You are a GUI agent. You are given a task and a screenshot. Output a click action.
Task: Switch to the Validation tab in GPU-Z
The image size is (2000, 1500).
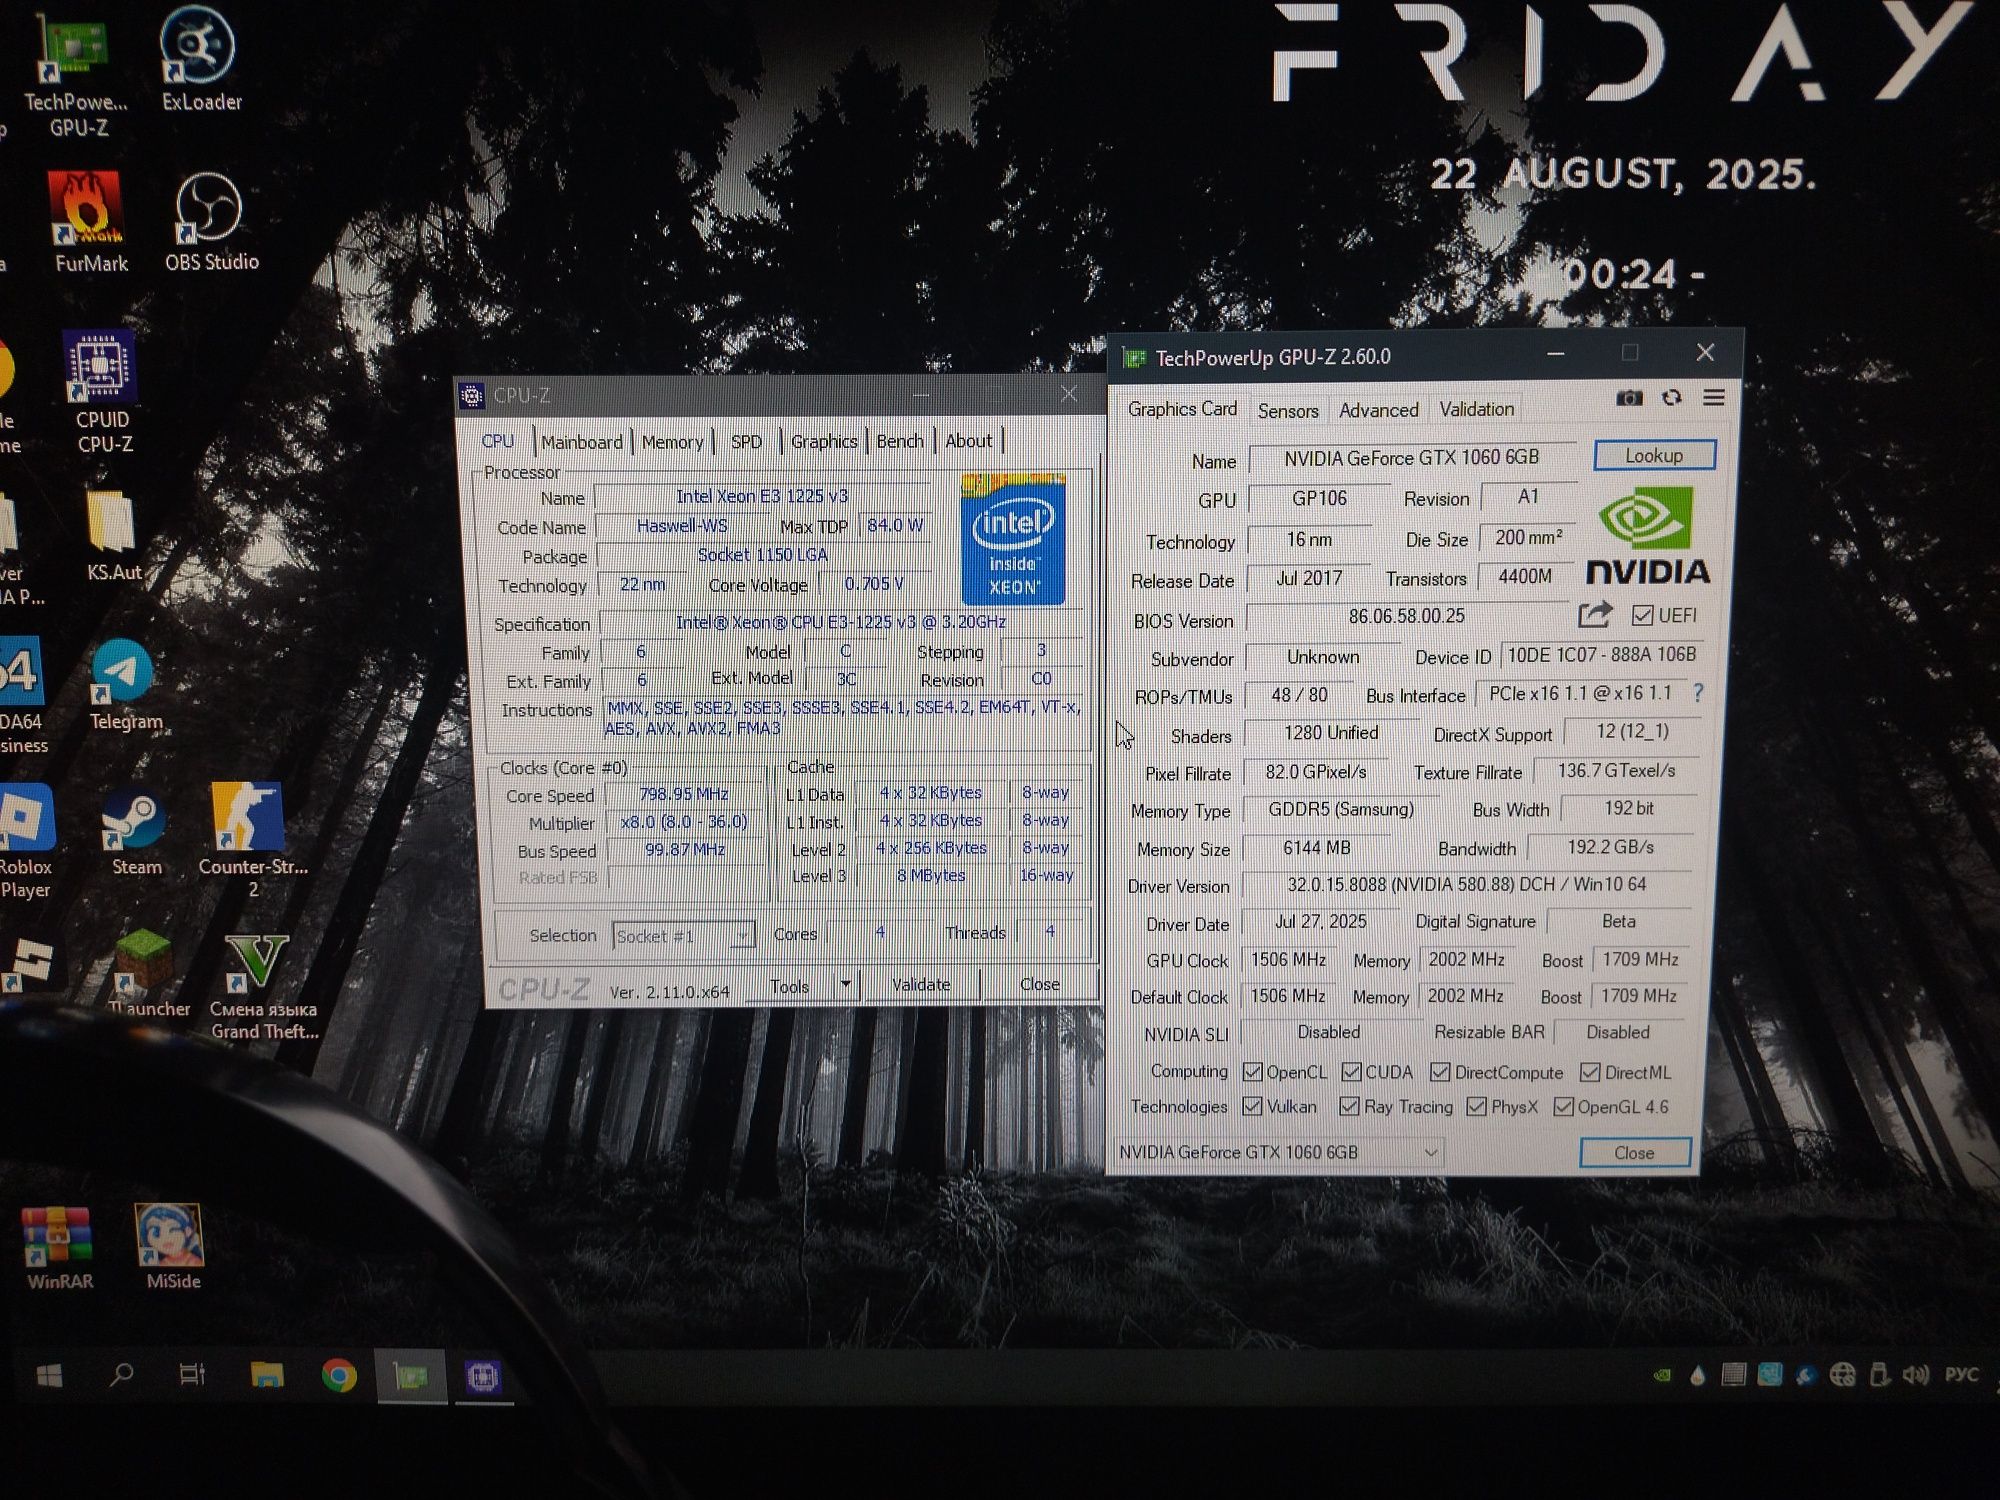click(x=1476, y=409)
